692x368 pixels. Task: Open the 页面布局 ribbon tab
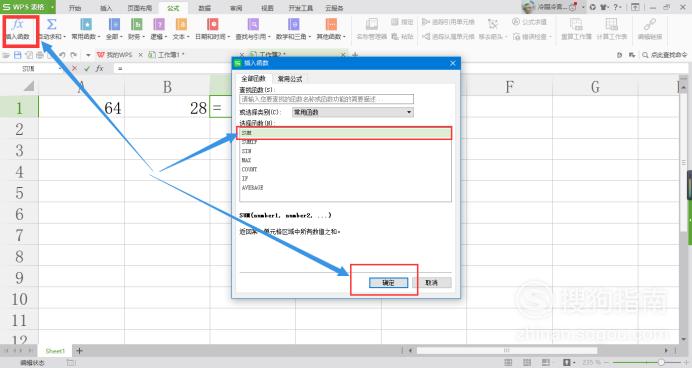click(x=139, y=8)
